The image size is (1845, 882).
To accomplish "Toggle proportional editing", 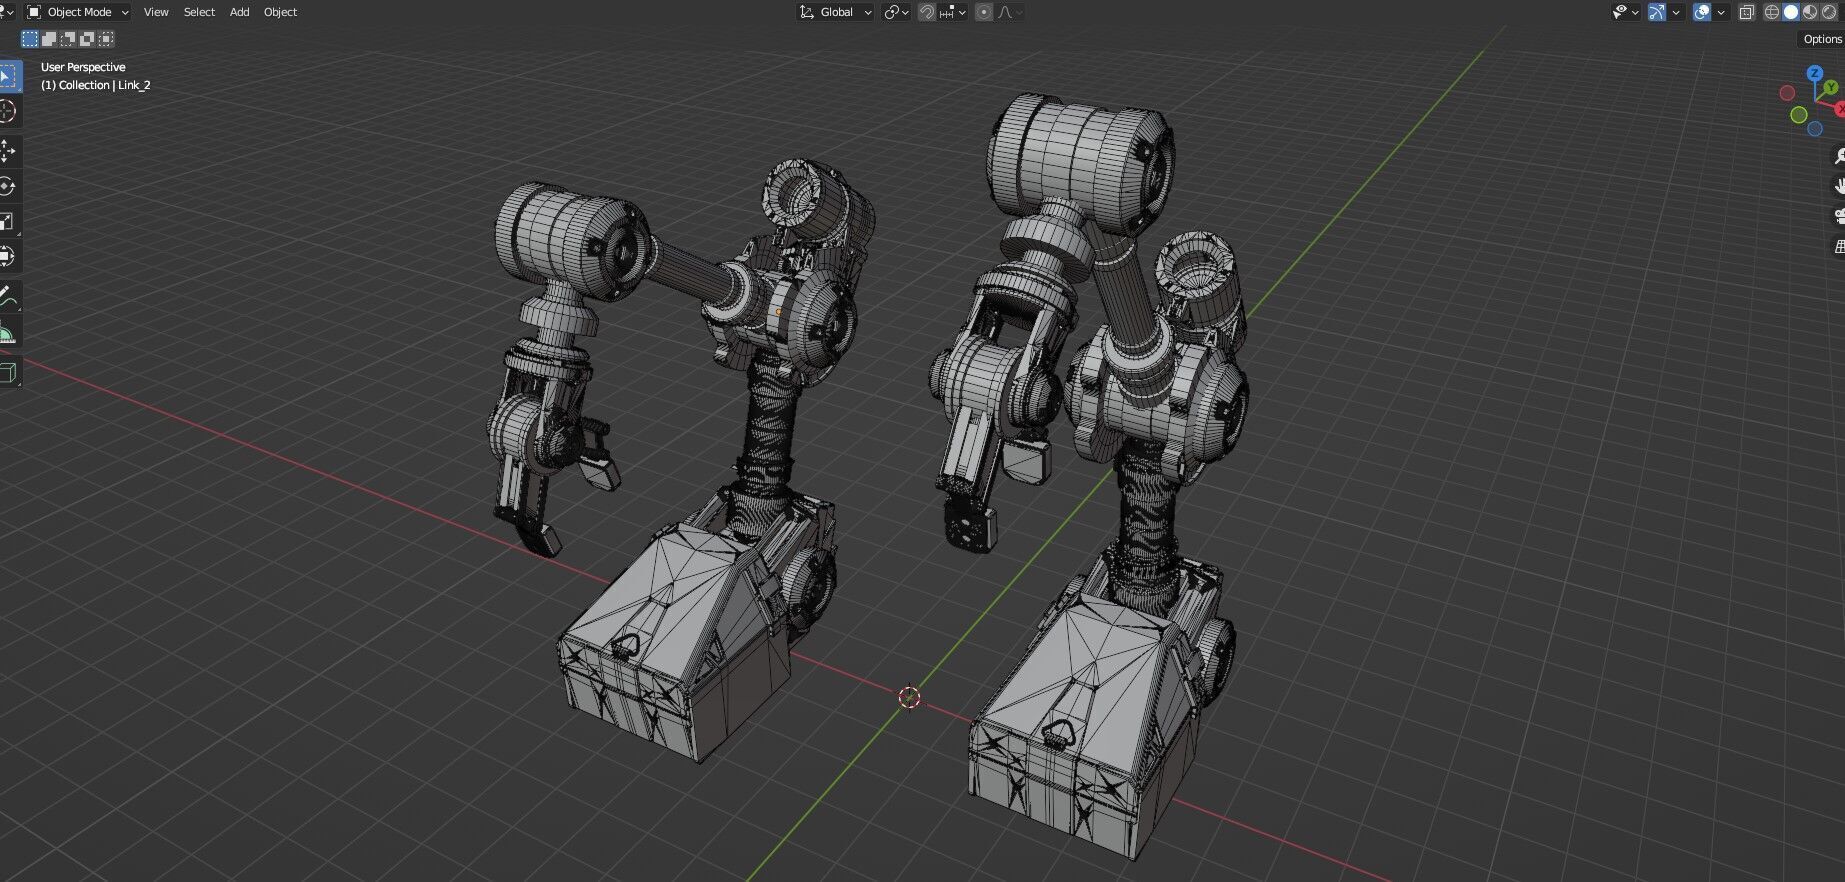I will [984, 12].
